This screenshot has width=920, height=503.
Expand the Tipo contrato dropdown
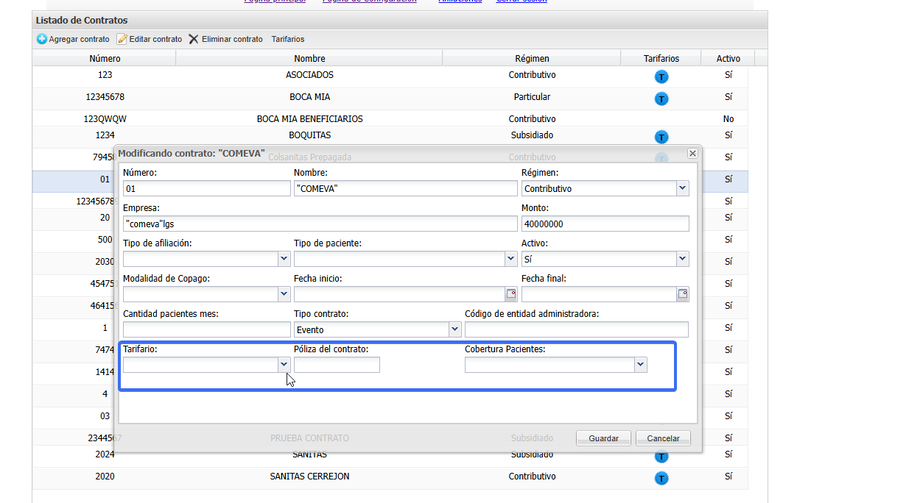click(454, 329)
